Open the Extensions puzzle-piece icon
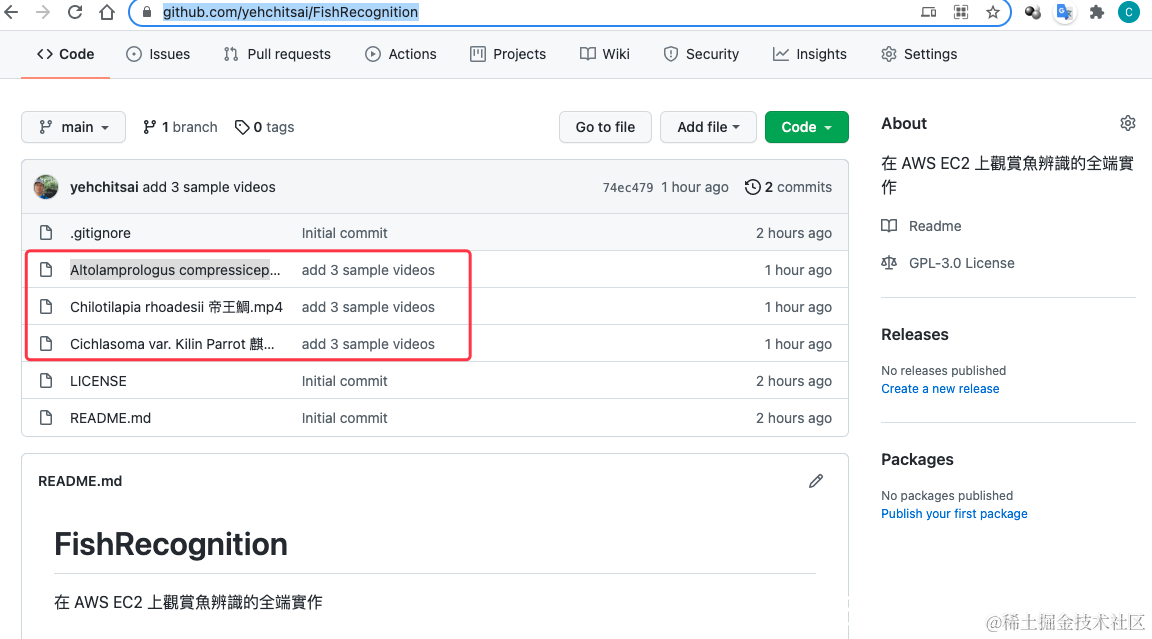Image resolution: width=1152 pixels, height=639 pixels. 1097,12
